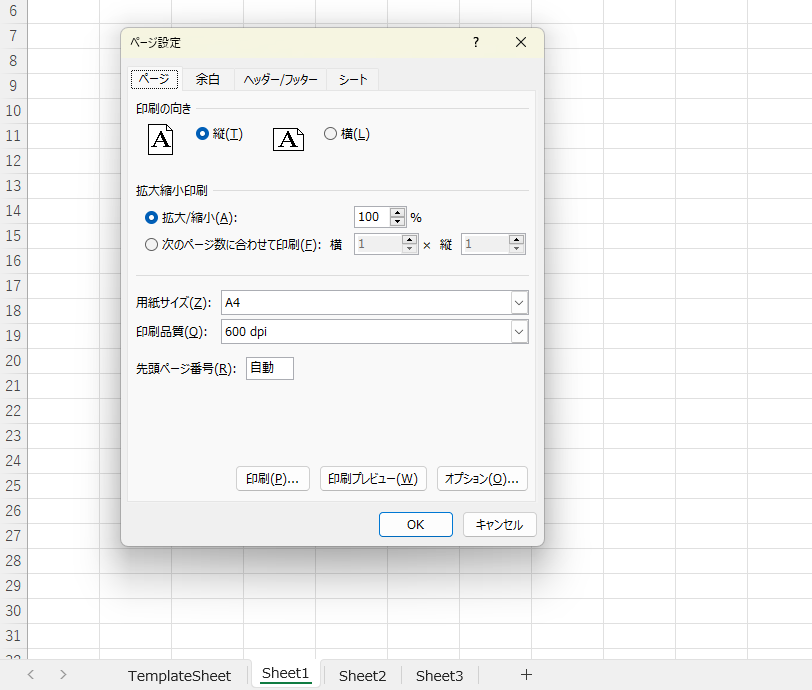The width and height of the screenshot is (812, 690).
Task: Switch to the シート tab
Action: pyautogui.click(x=352, y=79)
